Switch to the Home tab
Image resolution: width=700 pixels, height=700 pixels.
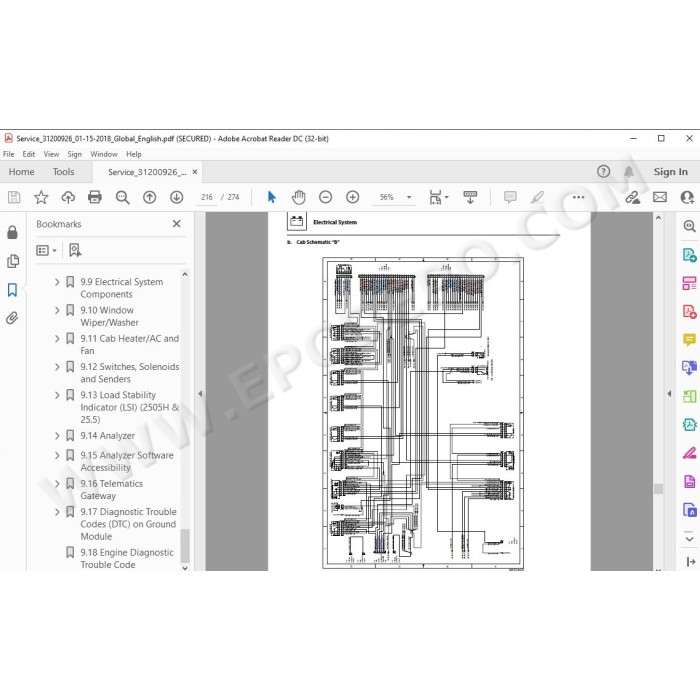[21, 171]
